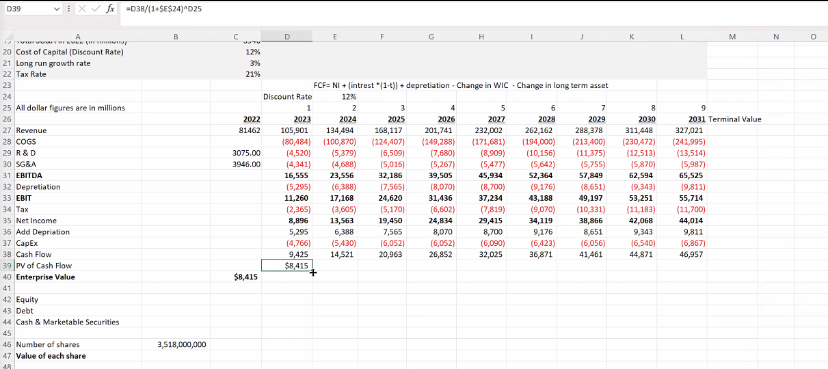Select the 3% growth rate value

pyautogui.click(x=236, y=63)
